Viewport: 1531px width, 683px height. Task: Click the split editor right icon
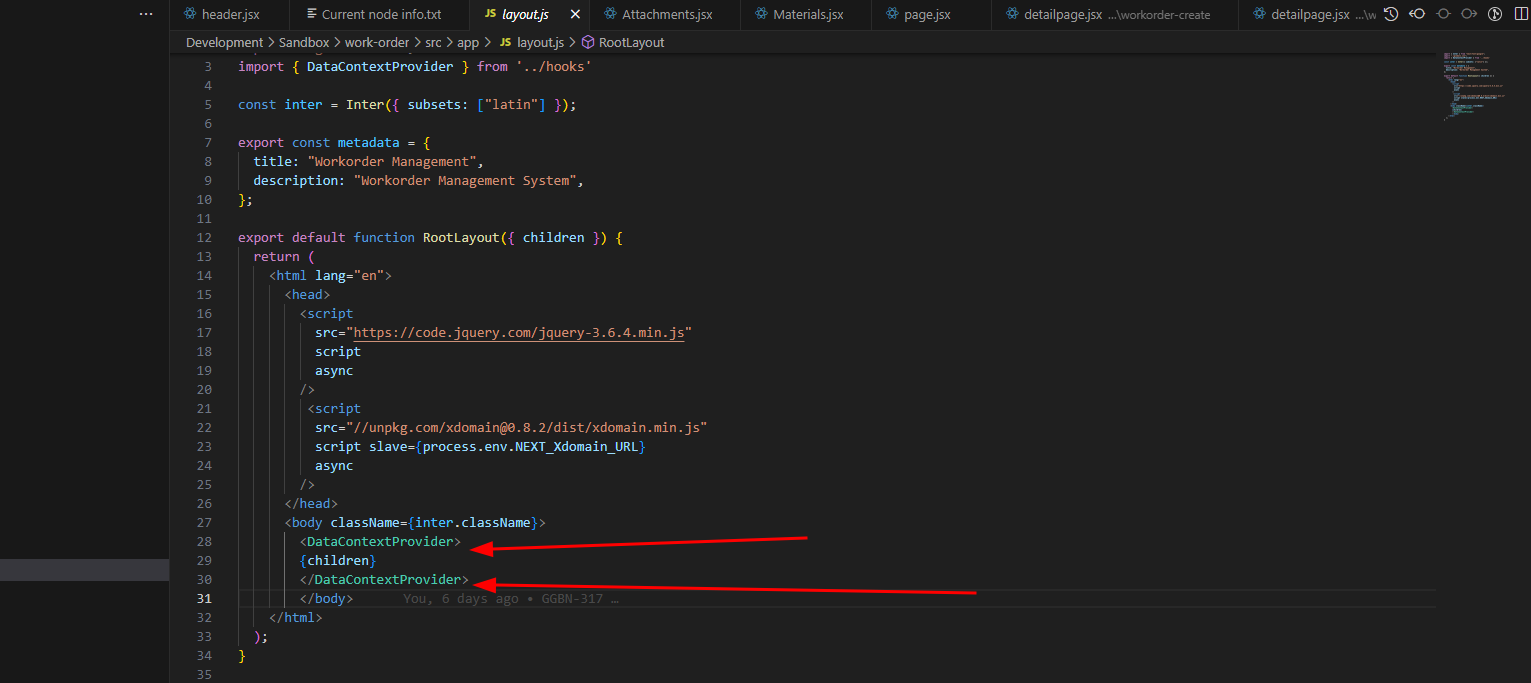pos(1521,15)
